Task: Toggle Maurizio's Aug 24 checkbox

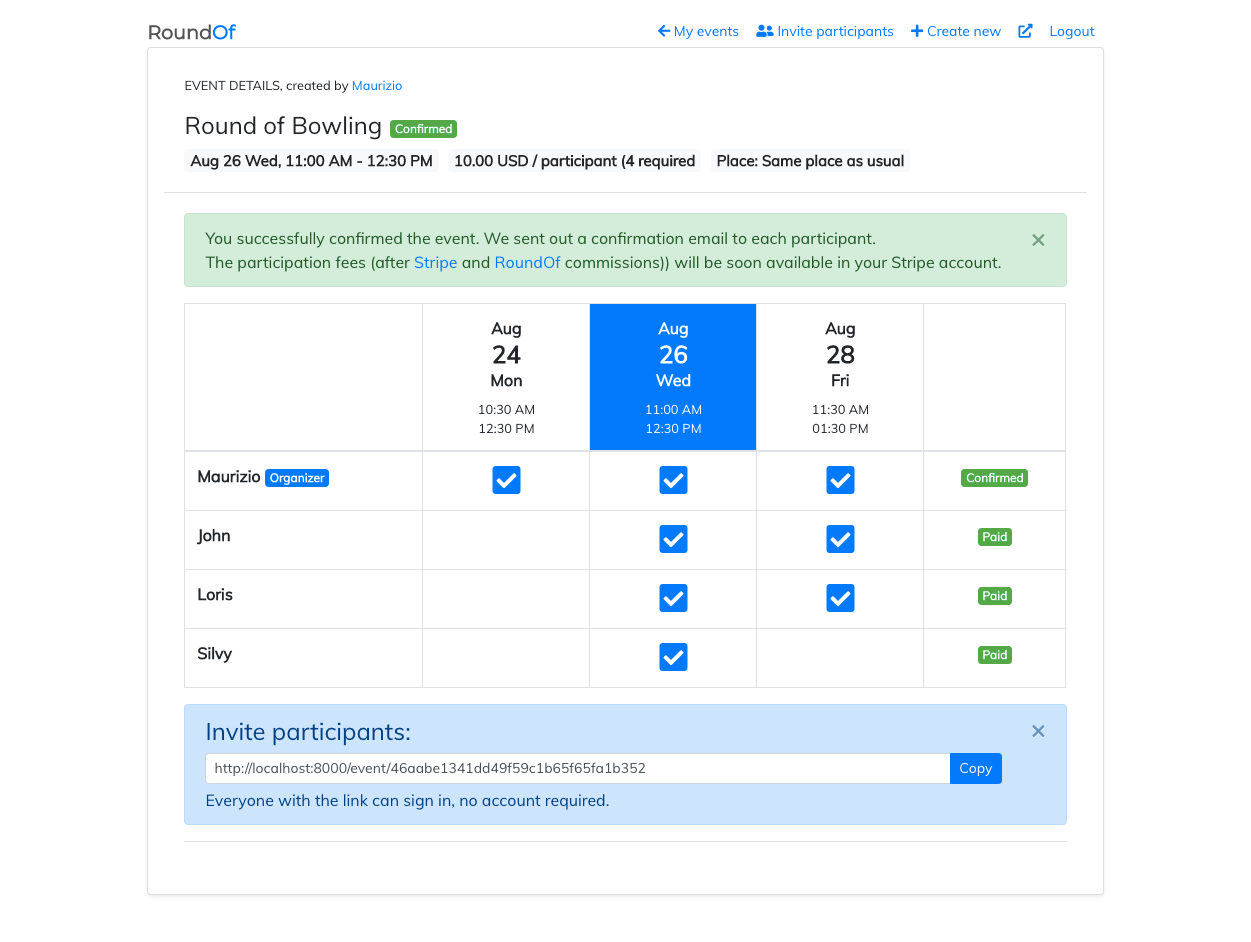Action: click(x=506, y=481)
